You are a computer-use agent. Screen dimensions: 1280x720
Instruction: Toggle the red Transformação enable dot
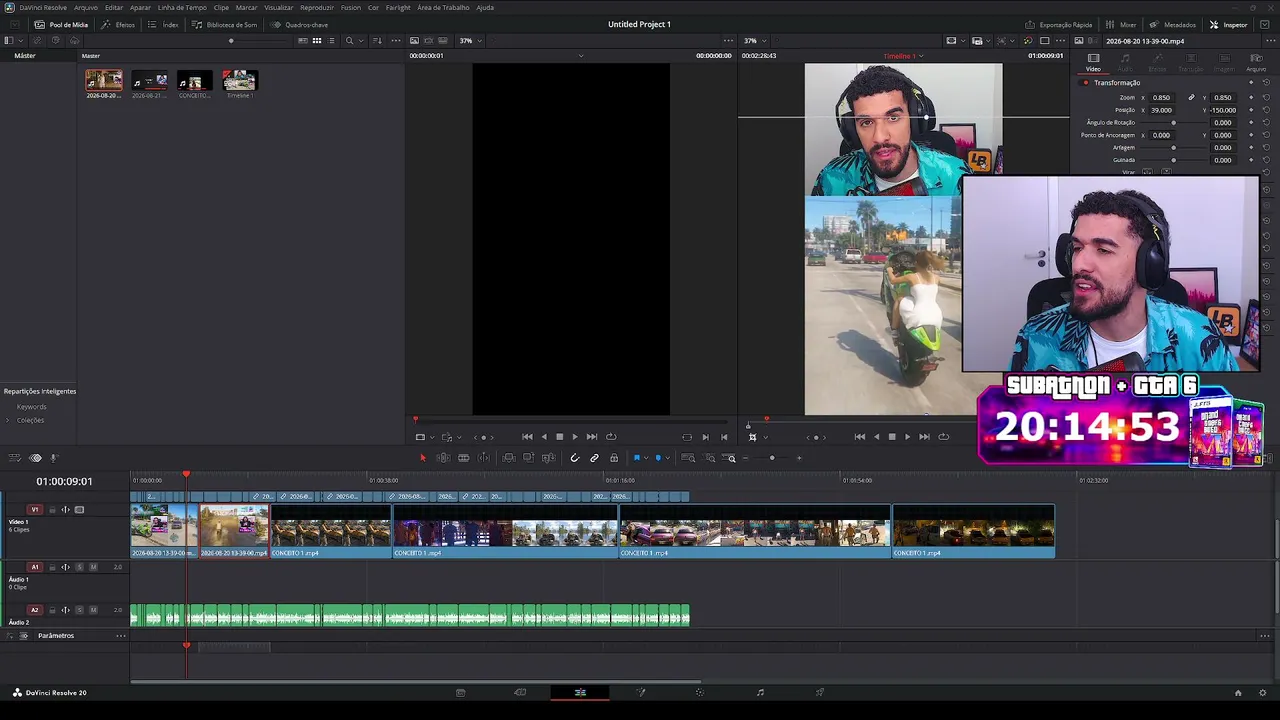point(1085,83)
